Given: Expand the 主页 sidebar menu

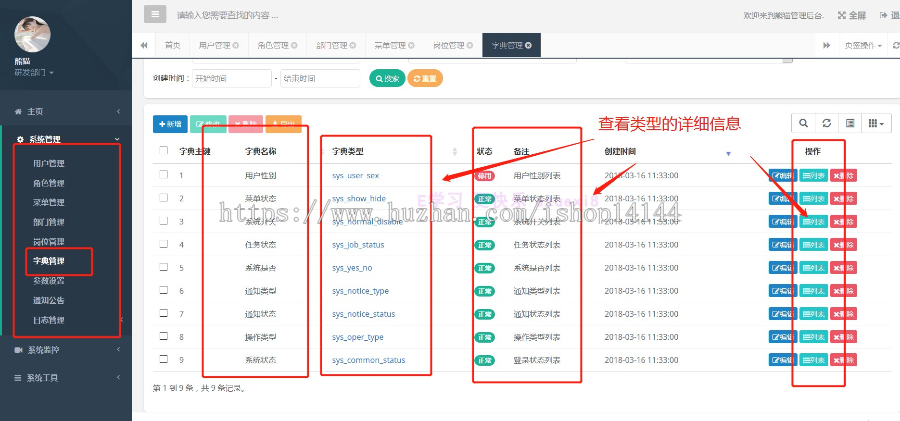Looking at the screenshot, I should click(66, 111).
